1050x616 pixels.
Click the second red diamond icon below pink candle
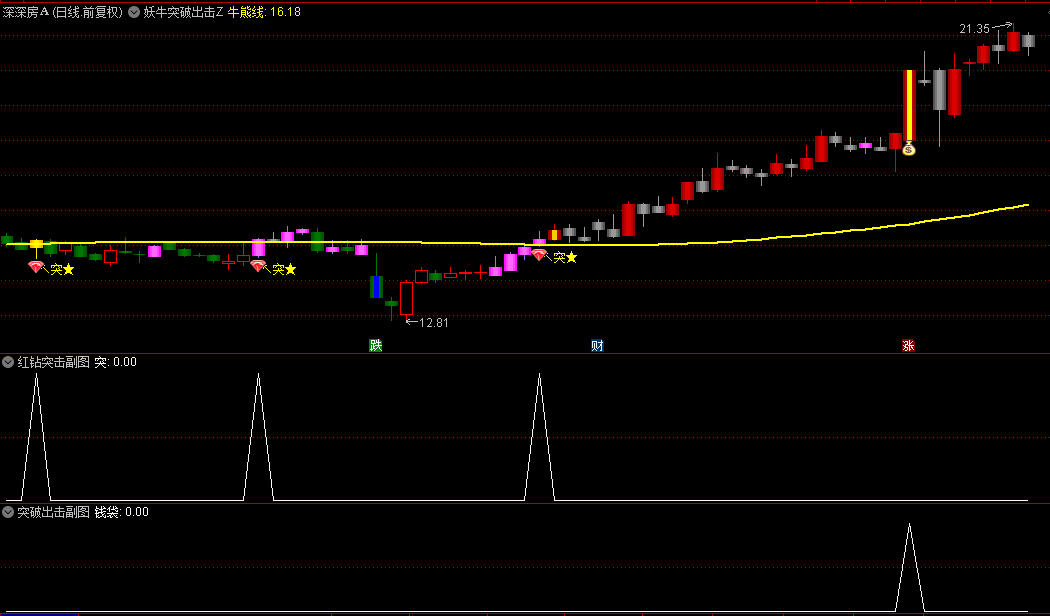click(258, 266)
